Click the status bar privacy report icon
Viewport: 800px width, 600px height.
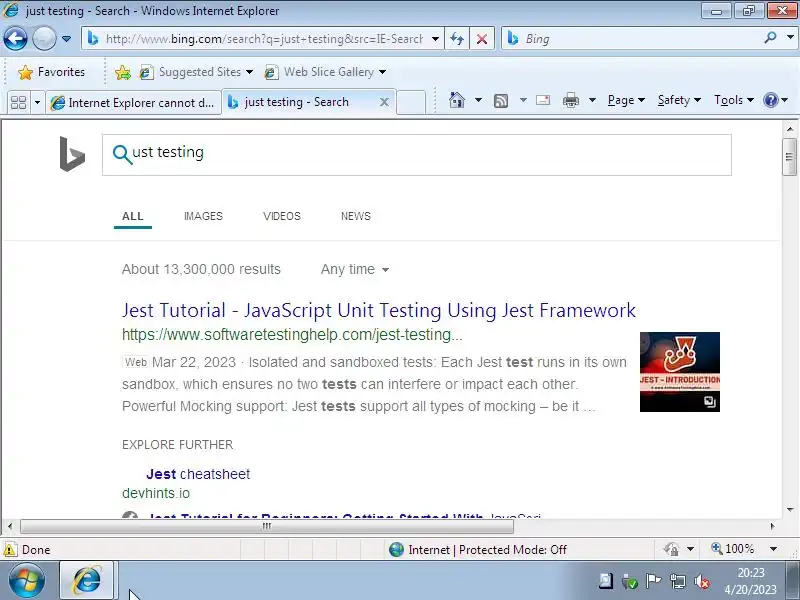tap(671, 549)
